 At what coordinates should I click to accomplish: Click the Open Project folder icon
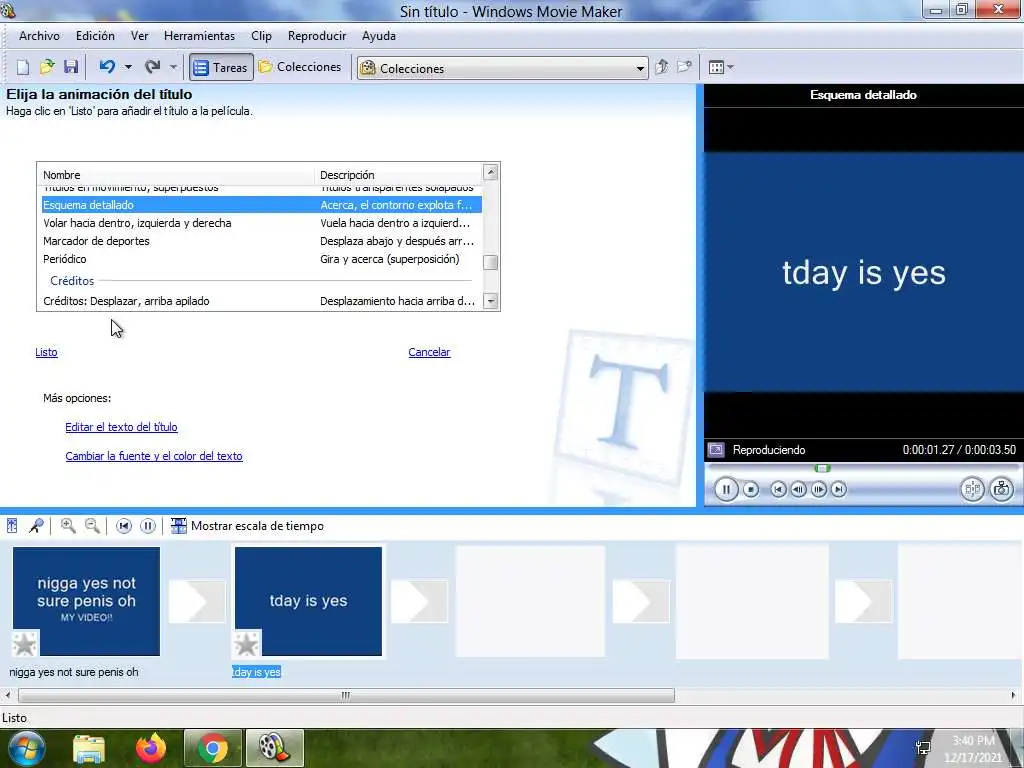pyautogui.click(x=47, y=67)
